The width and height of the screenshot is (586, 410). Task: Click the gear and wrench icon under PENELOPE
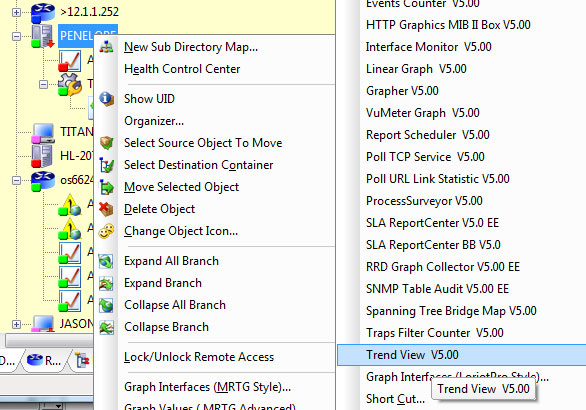[70, 84]
